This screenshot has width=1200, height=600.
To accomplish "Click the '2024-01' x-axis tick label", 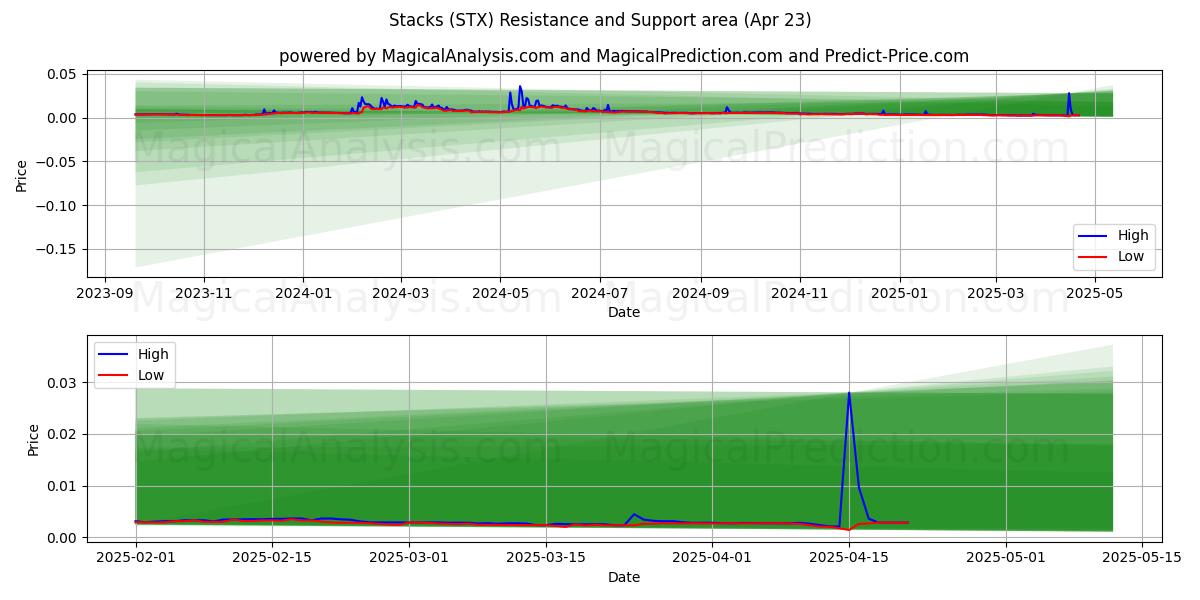I will tap(302, 294).
